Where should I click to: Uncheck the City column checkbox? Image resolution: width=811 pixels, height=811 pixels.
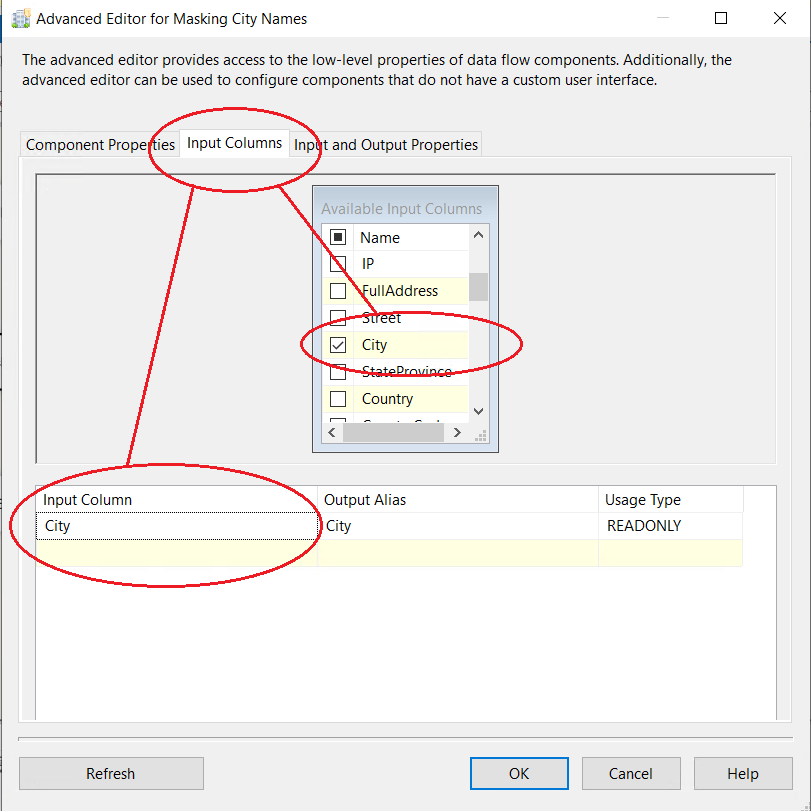click(338, 345)
